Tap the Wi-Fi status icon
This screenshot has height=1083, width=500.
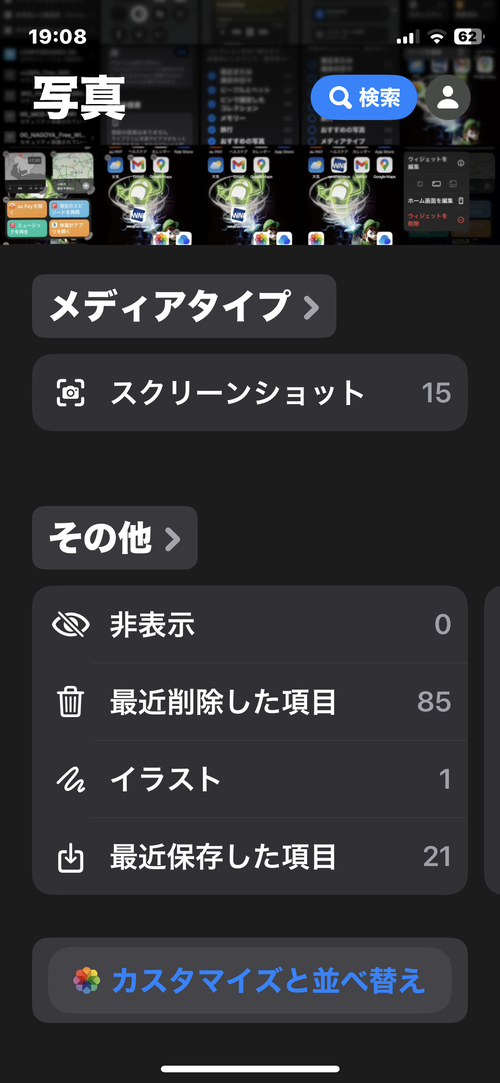(436, 37)
